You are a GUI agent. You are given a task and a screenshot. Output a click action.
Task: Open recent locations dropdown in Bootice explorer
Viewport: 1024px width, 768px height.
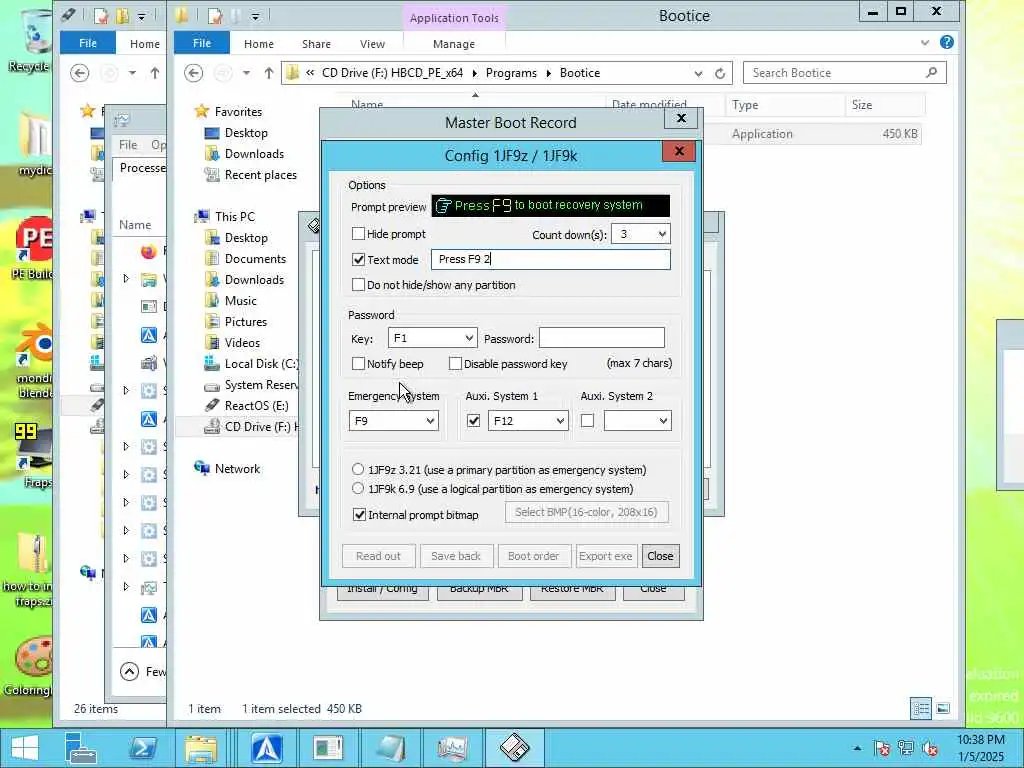[246, 73]
